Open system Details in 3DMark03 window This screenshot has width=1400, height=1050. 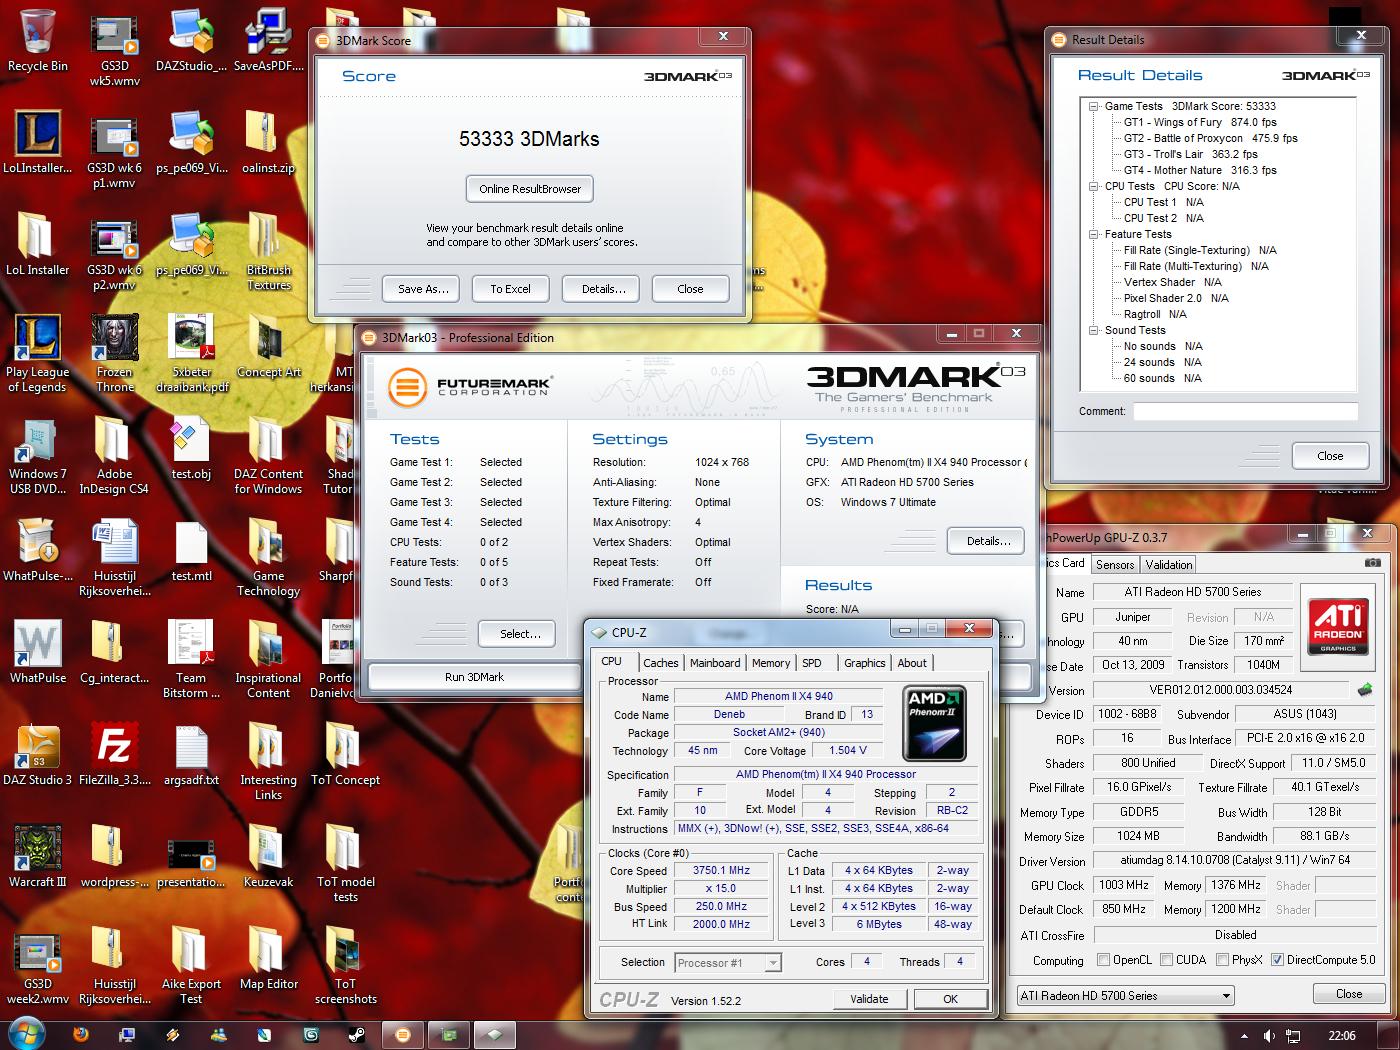(x=988, y=541)
